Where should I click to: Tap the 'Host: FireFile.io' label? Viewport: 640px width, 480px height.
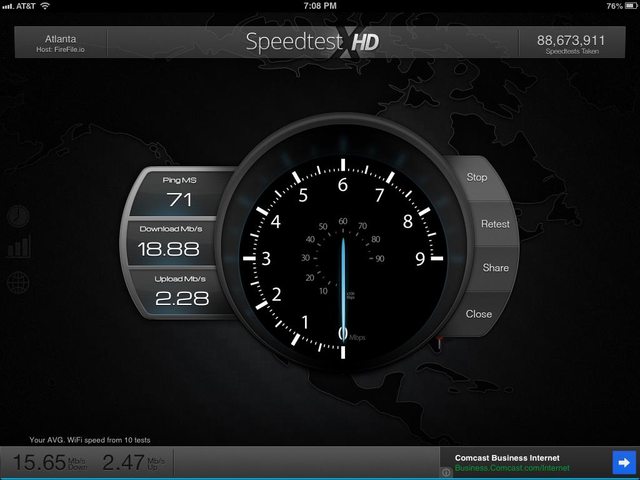60,49
